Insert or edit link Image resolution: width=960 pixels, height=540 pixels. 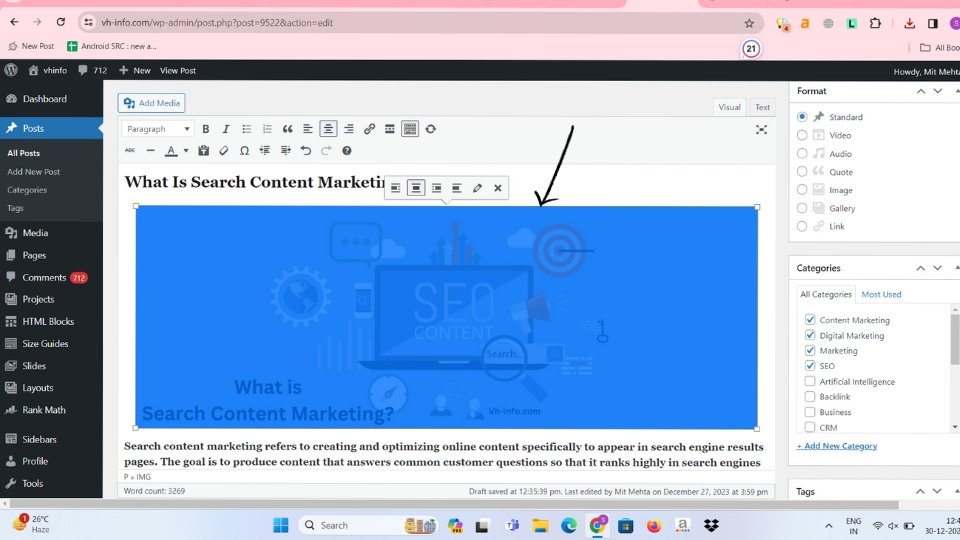(369, 129)
